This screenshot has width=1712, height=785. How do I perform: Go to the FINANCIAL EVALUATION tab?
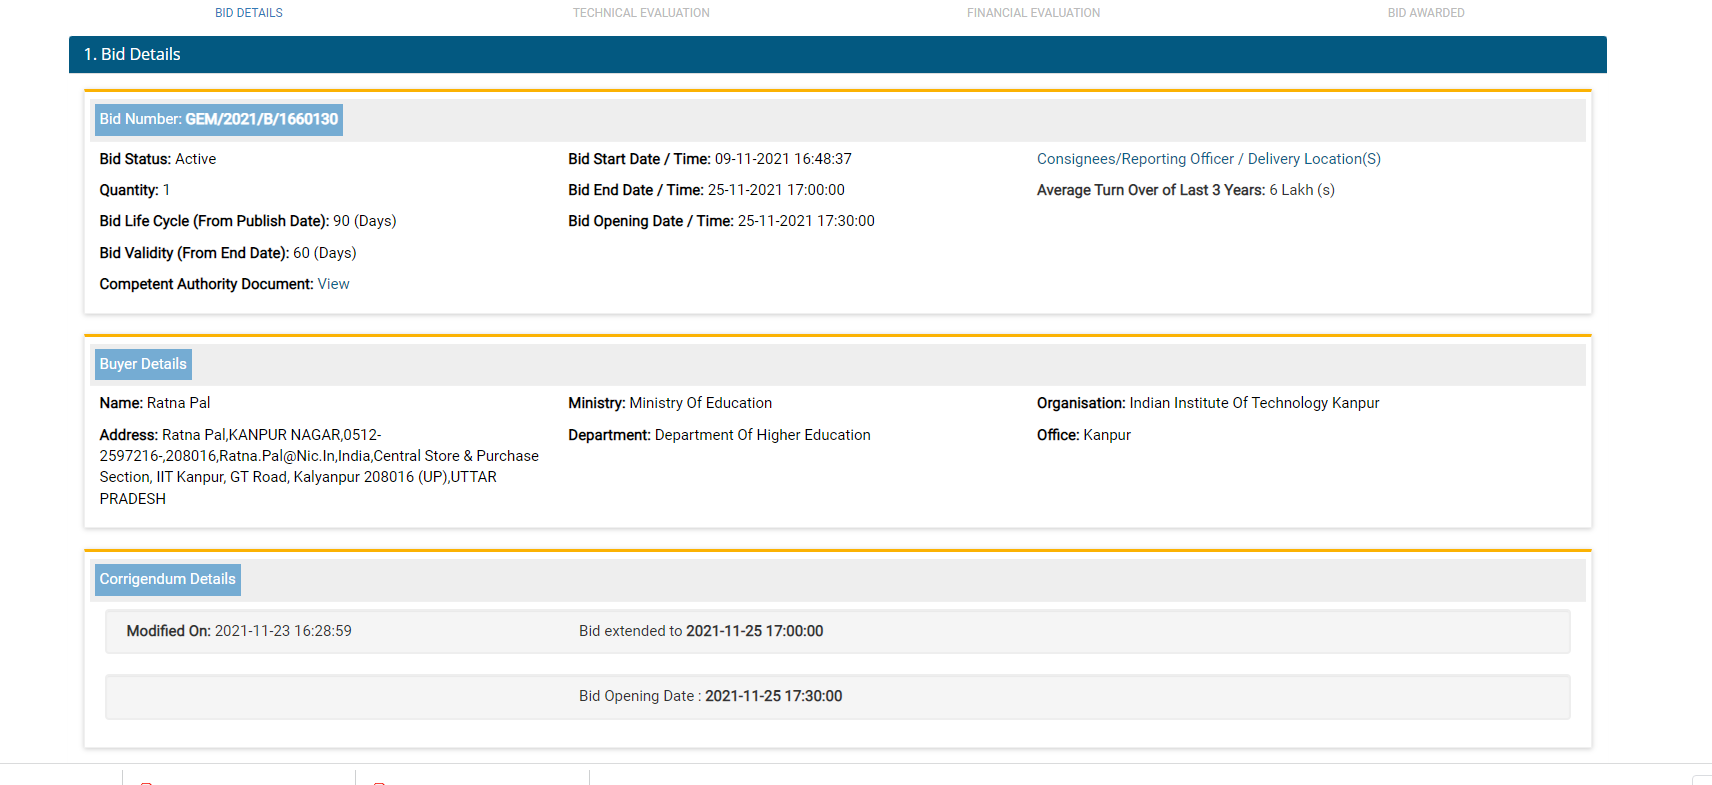click(1033, 13)
